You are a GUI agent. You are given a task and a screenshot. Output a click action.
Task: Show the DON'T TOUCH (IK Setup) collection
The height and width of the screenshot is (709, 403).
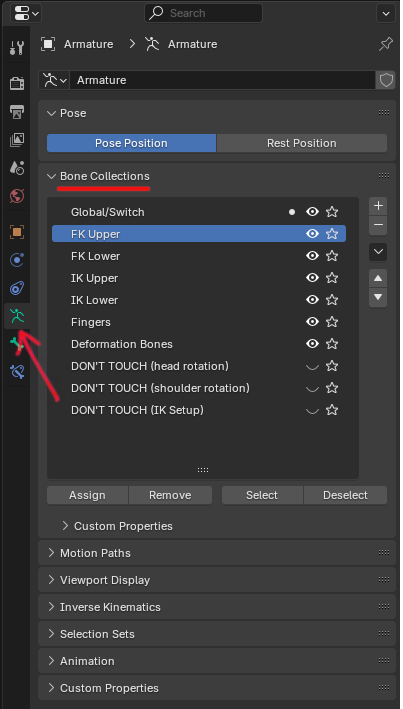tap(312, 411)
